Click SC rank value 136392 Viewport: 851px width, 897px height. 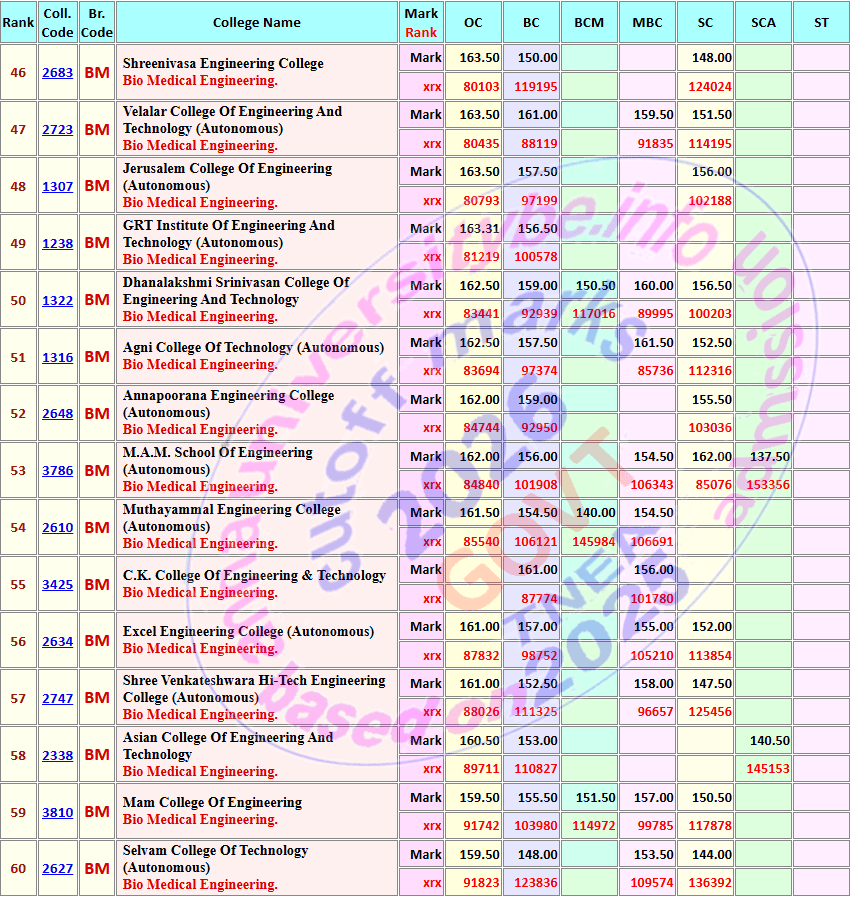[710, 883]
